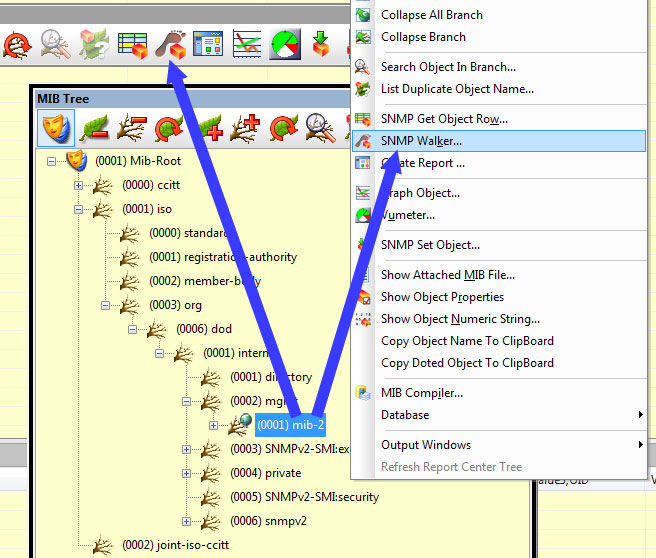Click the SNMP Walker footprint toolbar icon
Screen dimensions: 656x558
click(171, 44)
